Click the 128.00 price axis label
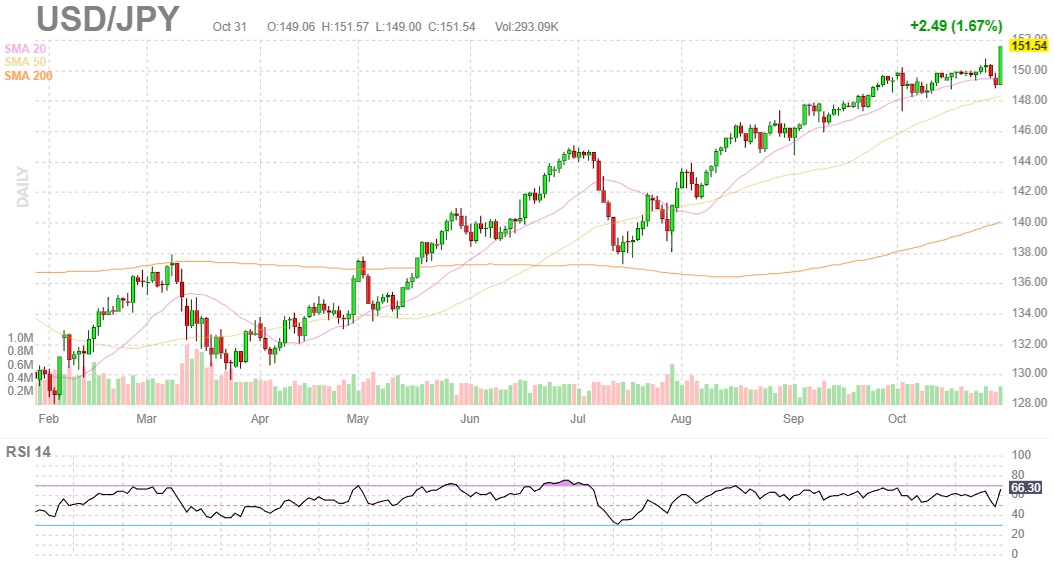The width and height of the screenshot is (1054, 564). [1029, 403]
